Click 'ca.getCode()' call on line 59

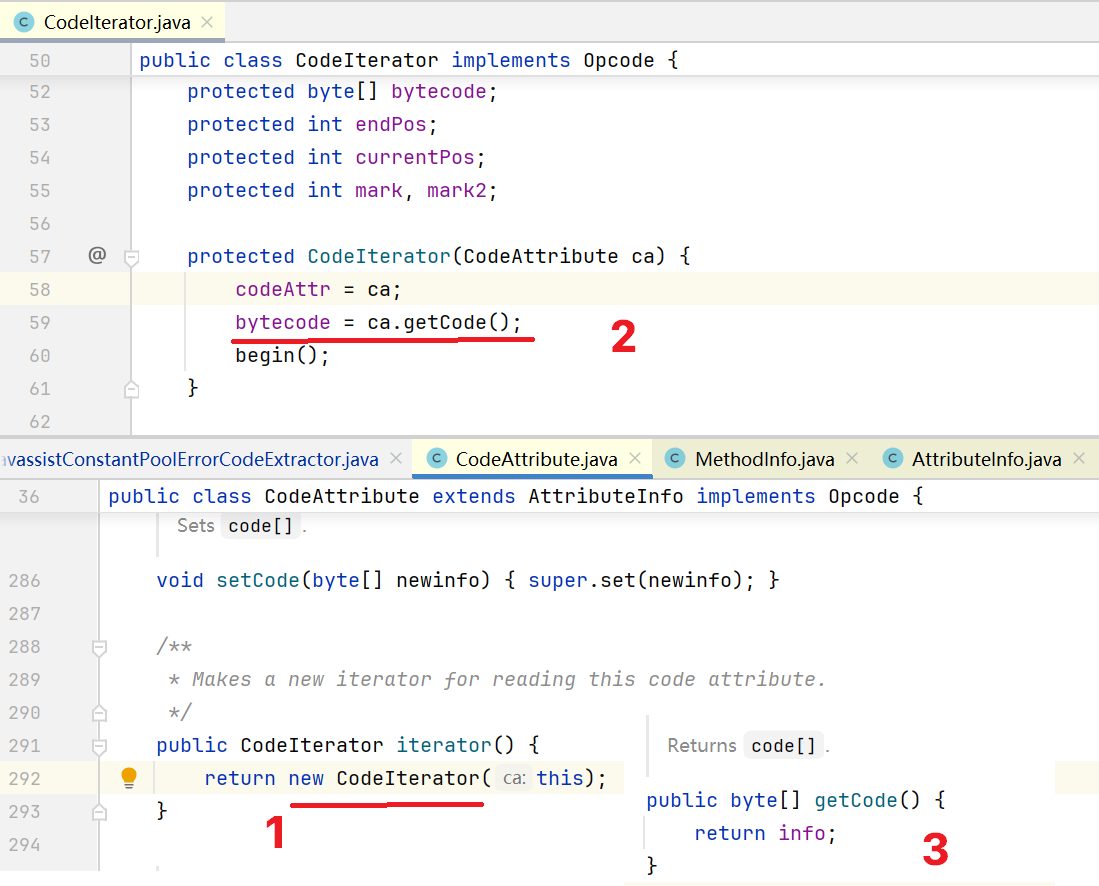pos(437,322)
